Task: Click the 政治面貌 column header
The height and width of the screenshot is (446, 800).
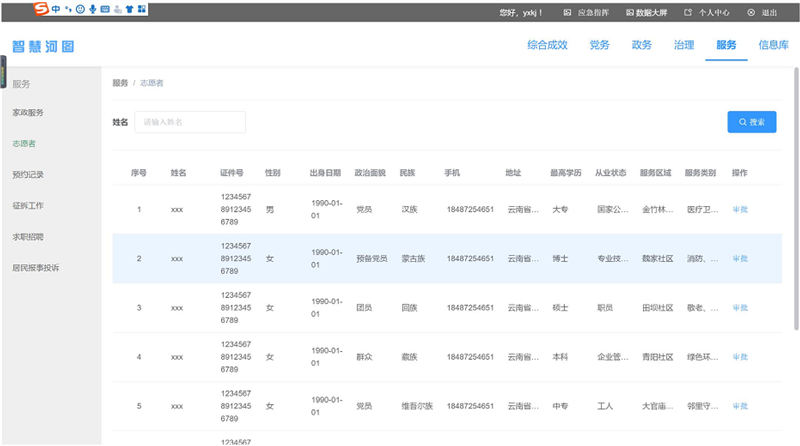Action: (x=370, y=173)
